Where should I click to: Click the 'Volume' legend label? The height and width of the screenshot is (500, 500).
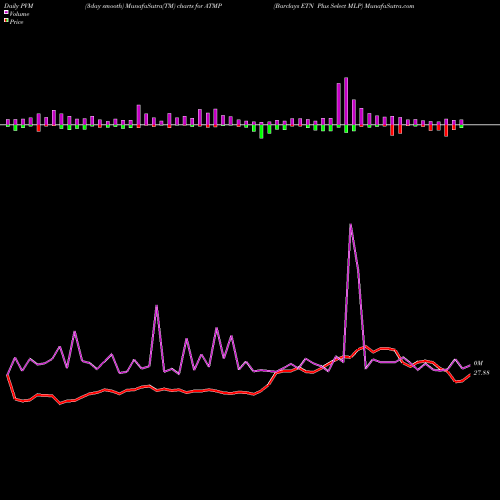[x=19, y=14]
